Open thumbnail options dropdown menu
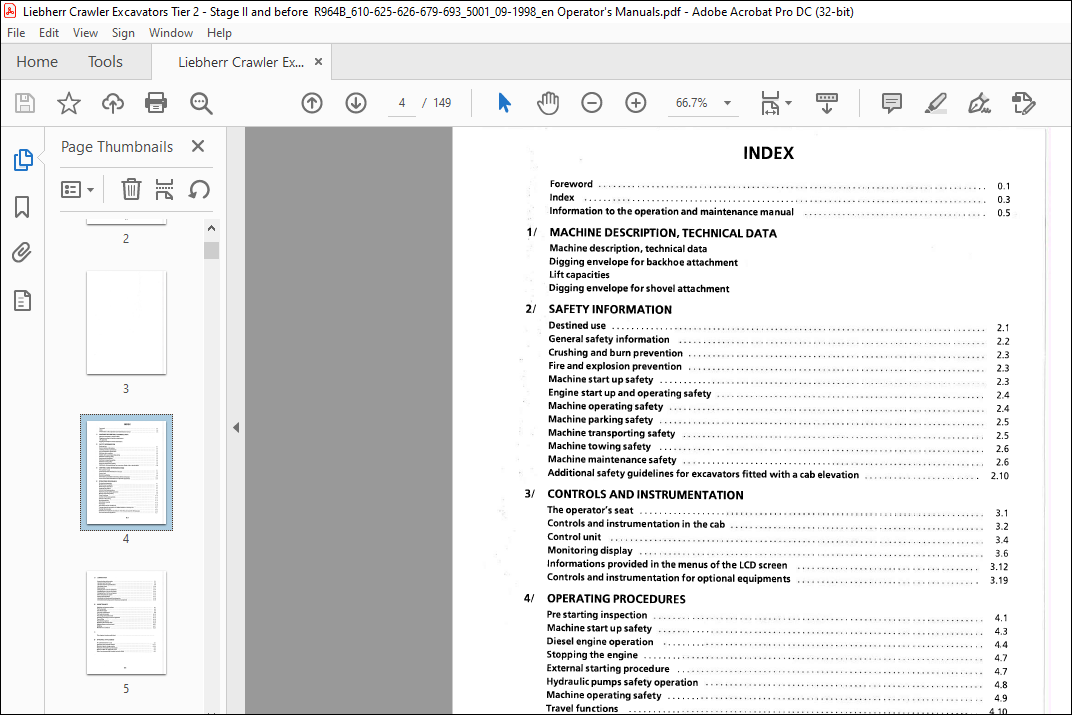This screenshot has width=1072, height=715. 77,189
